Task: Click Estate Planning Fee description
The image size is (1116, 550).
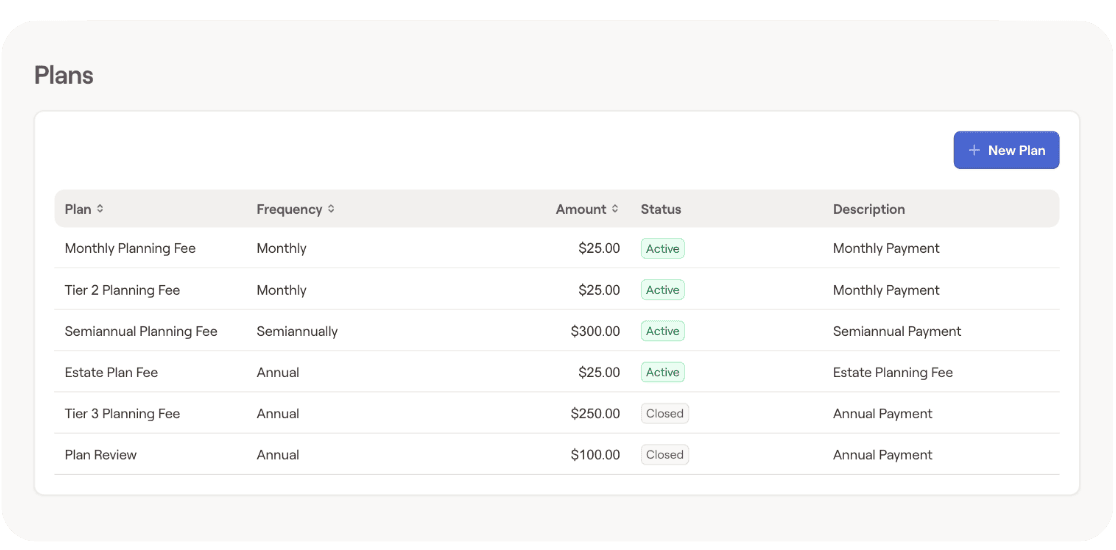Action: coord(893,373)
